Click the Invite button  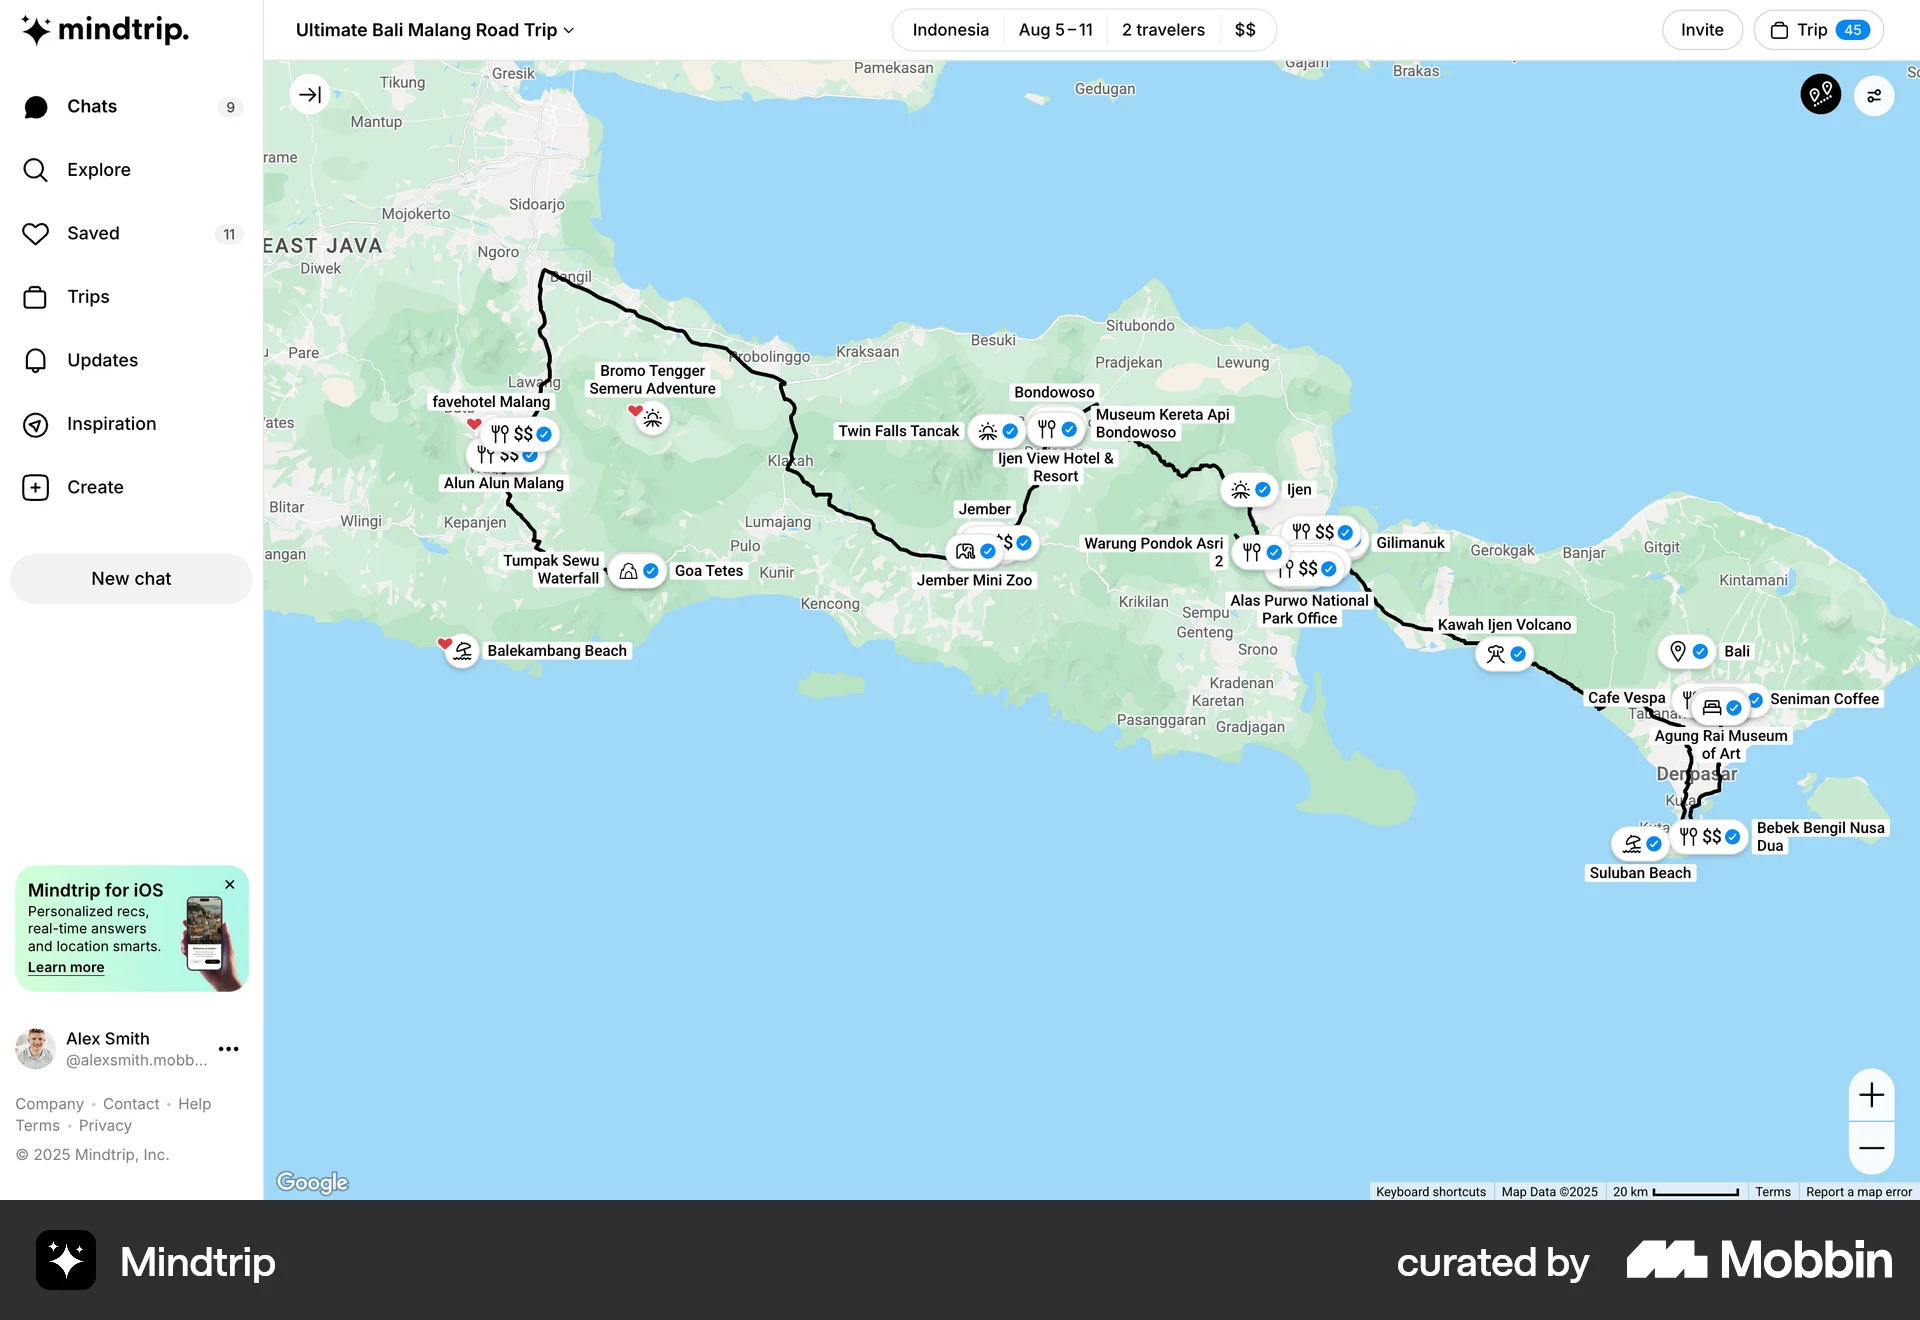1702,30
